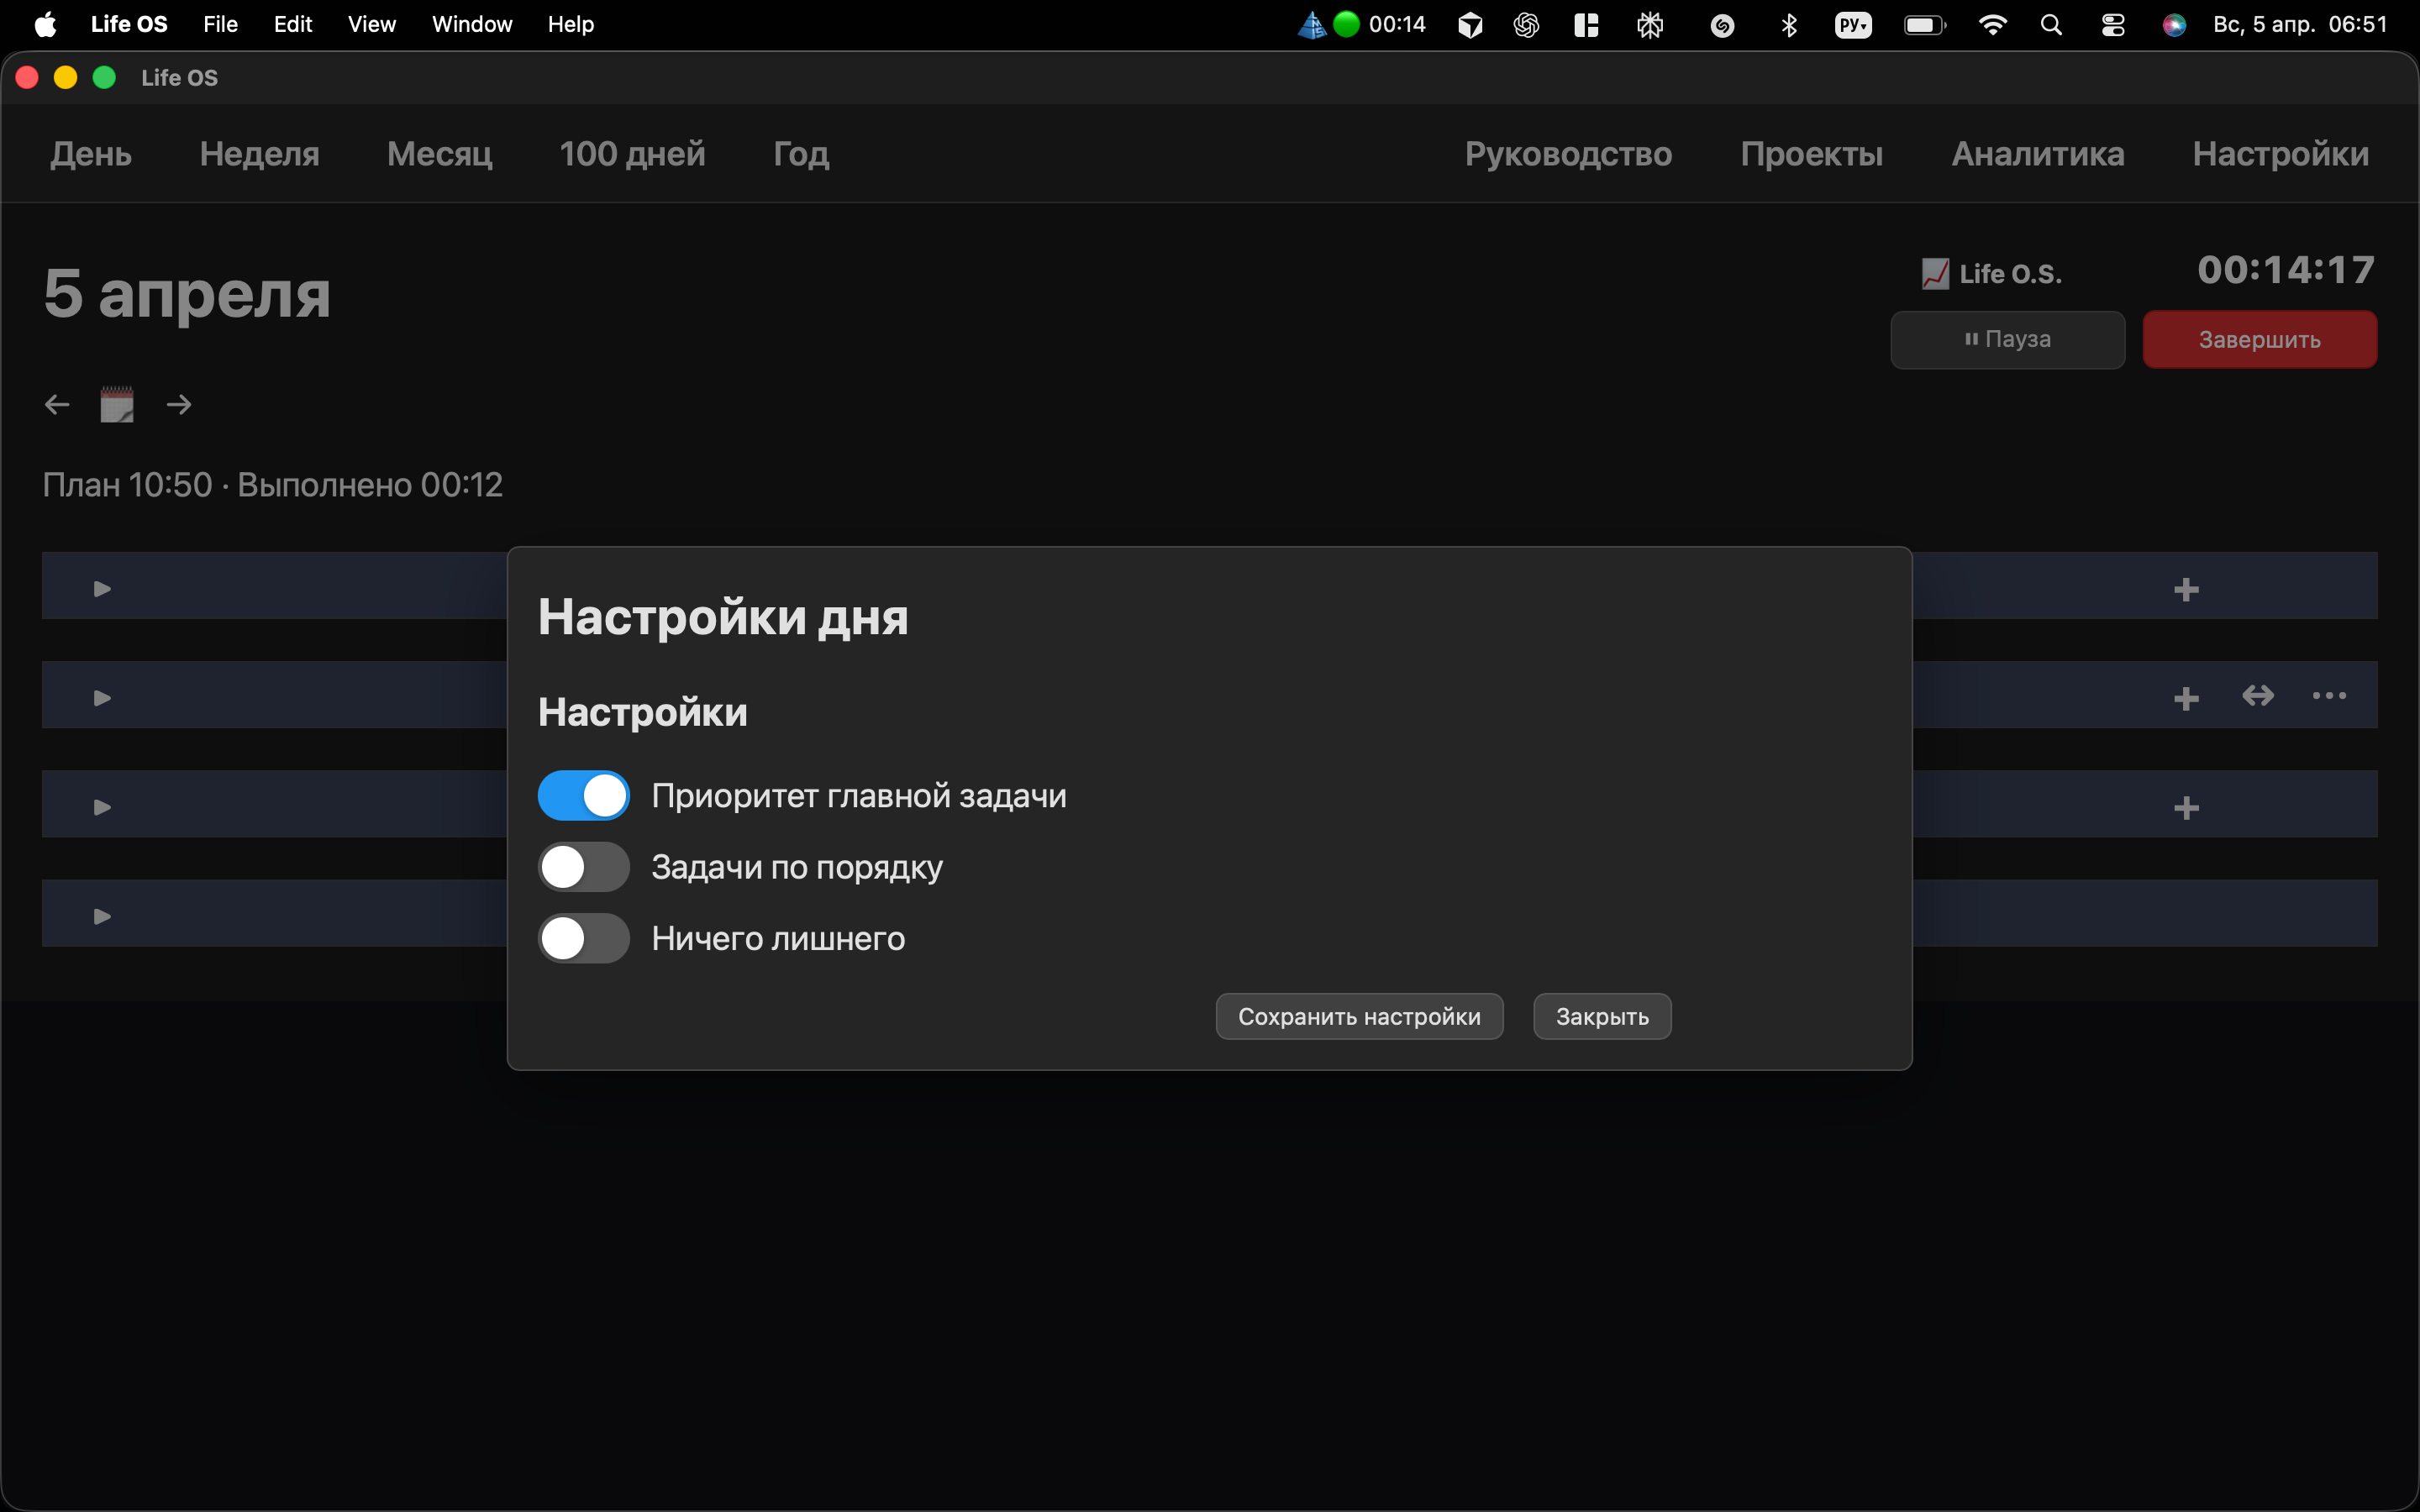
Task: Save settings with 'Сохранить настройки'
Action: point(1359,1016)
